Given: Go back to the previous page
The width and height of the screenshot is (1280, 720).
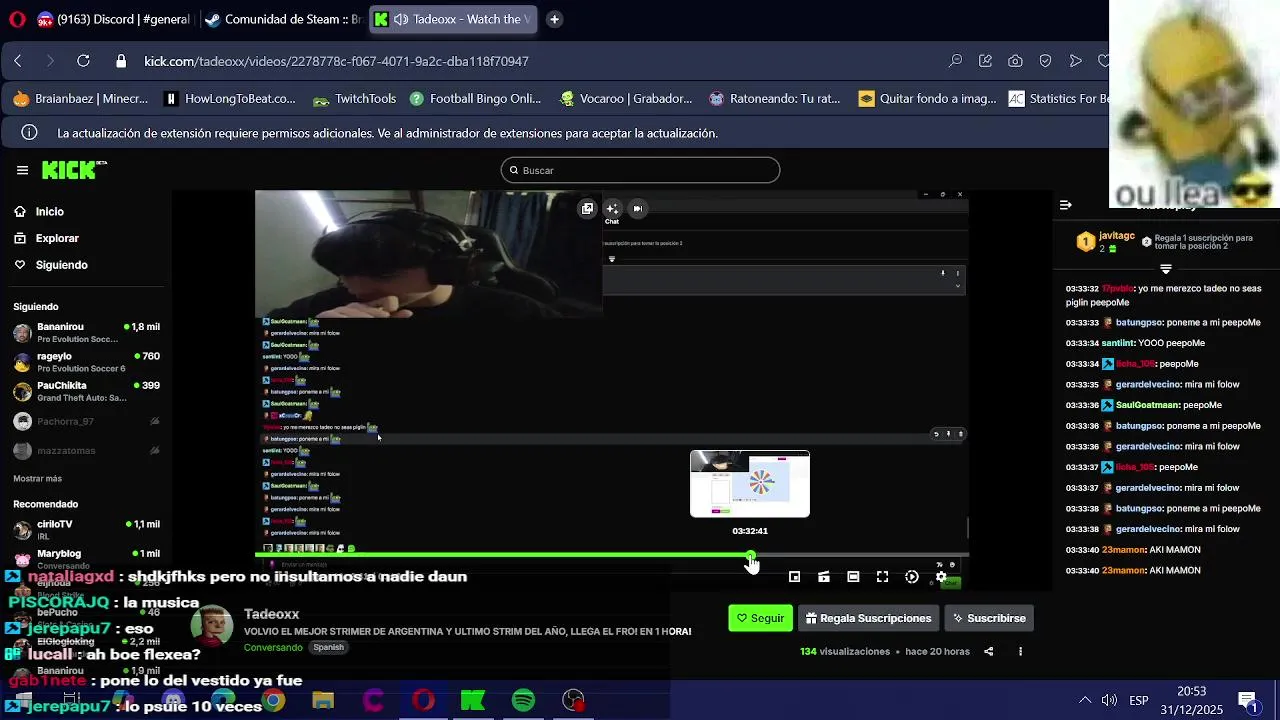Looking at the screenshot, I should [18, 61].
